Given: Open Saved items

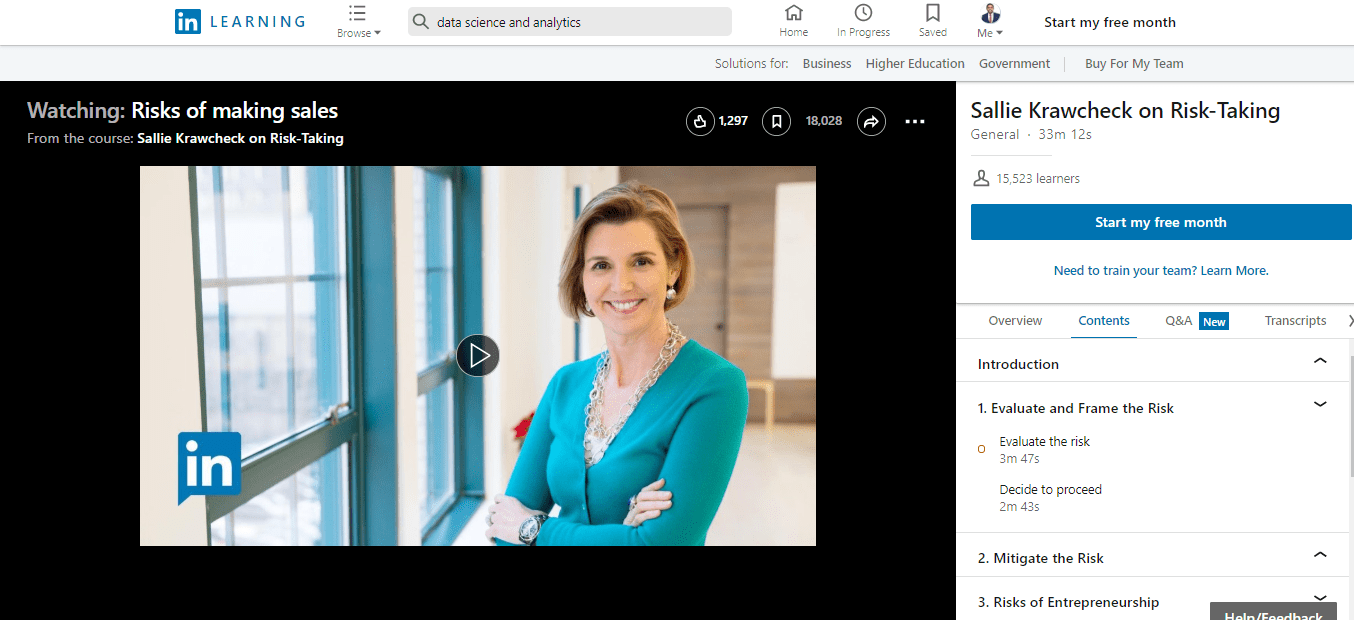Looking at the screenshot, I should (x=933, y=21).
